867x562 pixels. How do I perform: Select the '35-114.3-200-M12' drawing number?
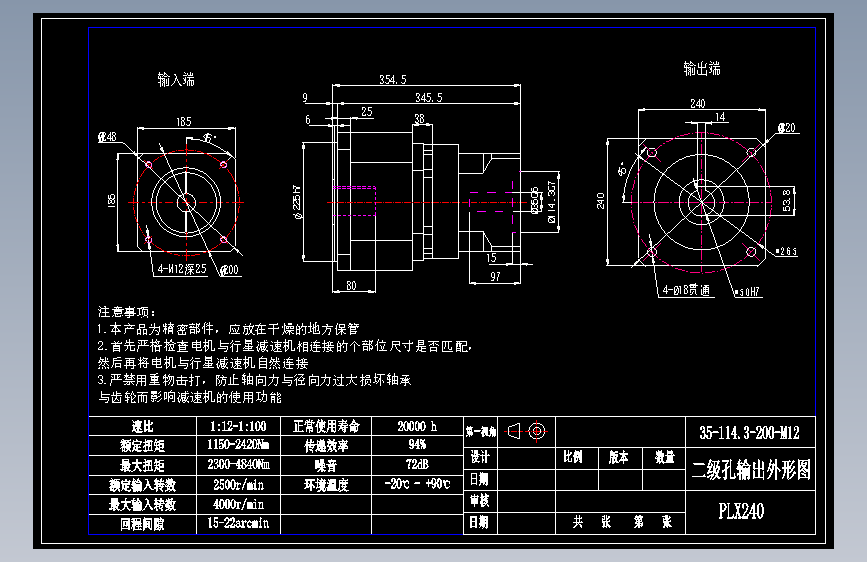750,433
